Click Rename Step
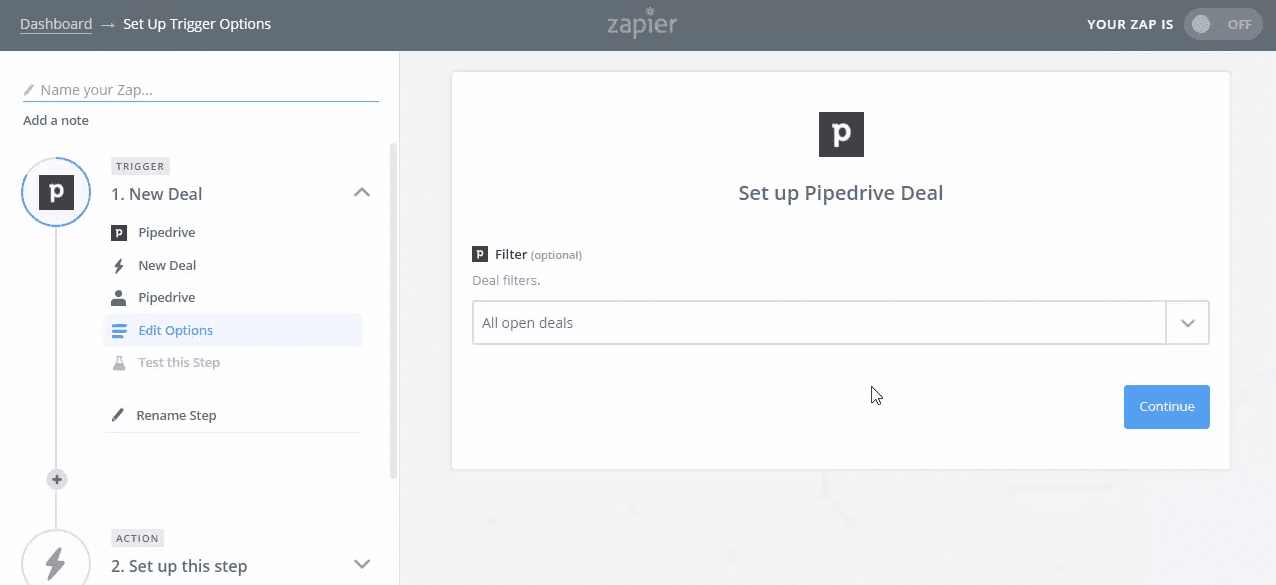This screenshot has height=585, width=1276. pyautogui.click(x=176, y=415)
